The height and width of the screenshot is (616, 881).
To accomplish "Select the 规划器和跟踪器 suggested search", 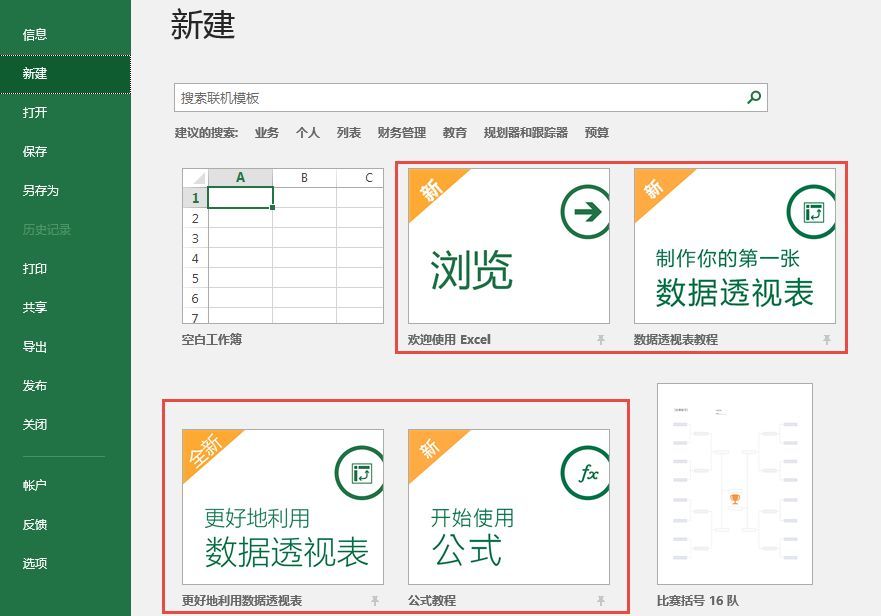I will tap(526, 133).
